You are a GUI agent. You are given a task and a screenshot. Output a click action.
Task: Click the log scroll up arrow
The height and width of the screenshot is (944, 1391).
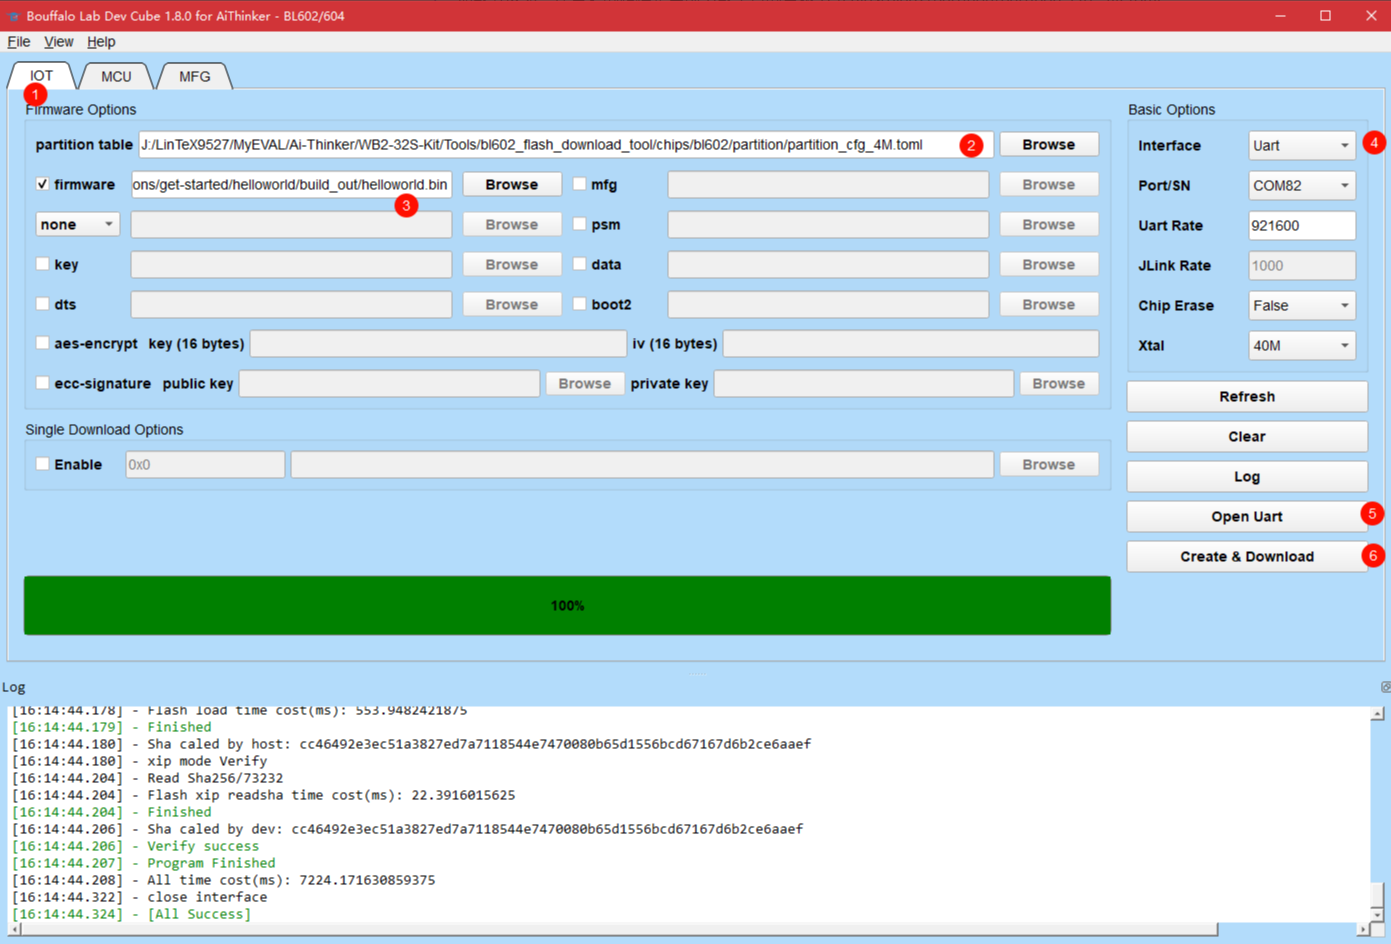pos(1377,713)
